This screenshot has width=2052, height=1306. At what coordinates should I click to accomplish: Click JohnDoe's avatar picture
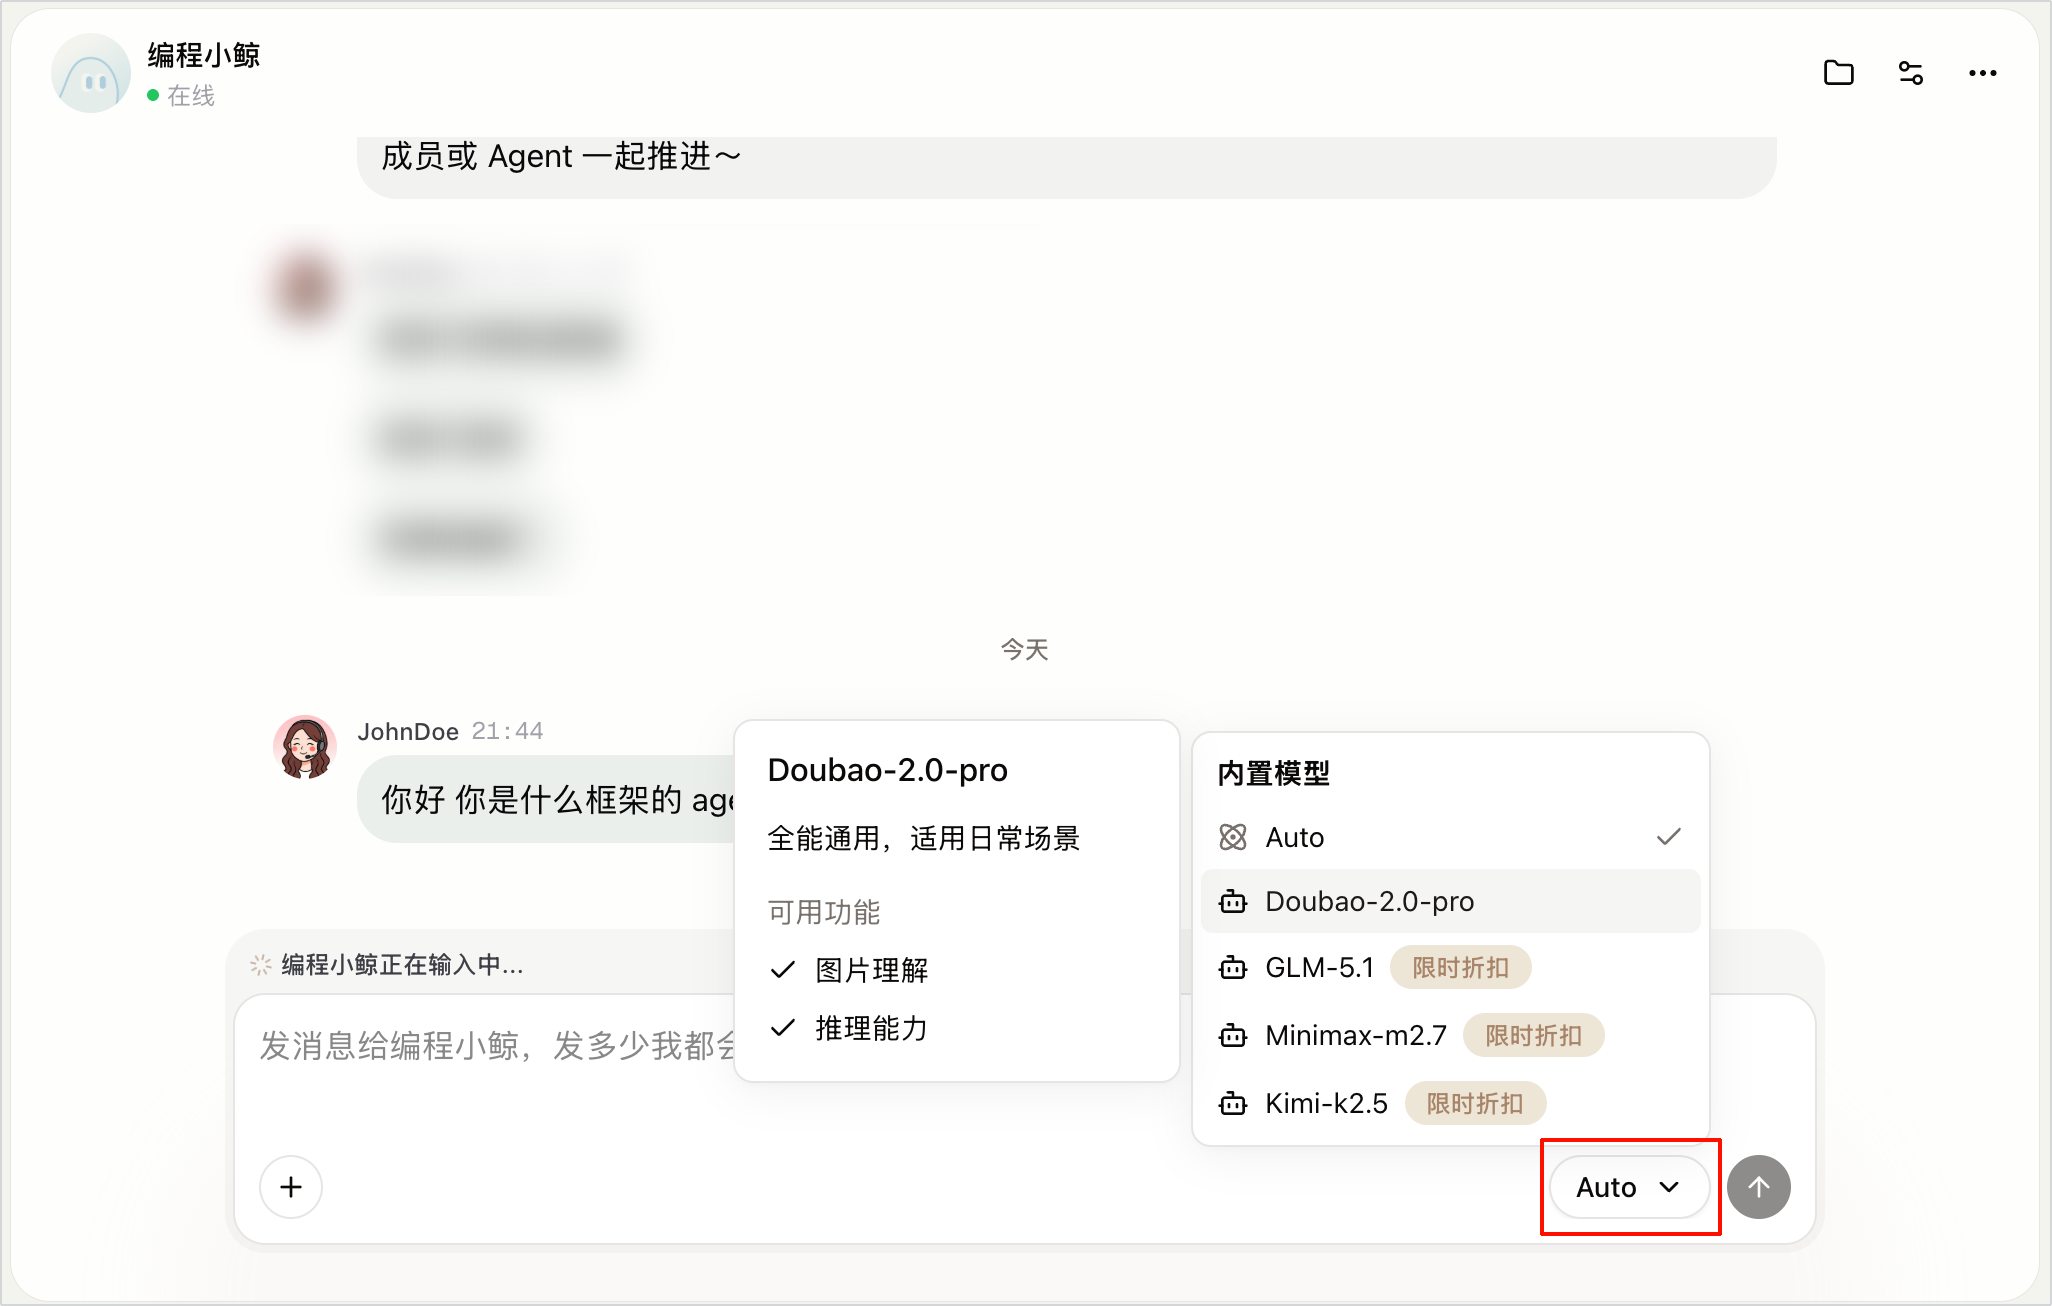pyautogui.click(x=305, y=747)
